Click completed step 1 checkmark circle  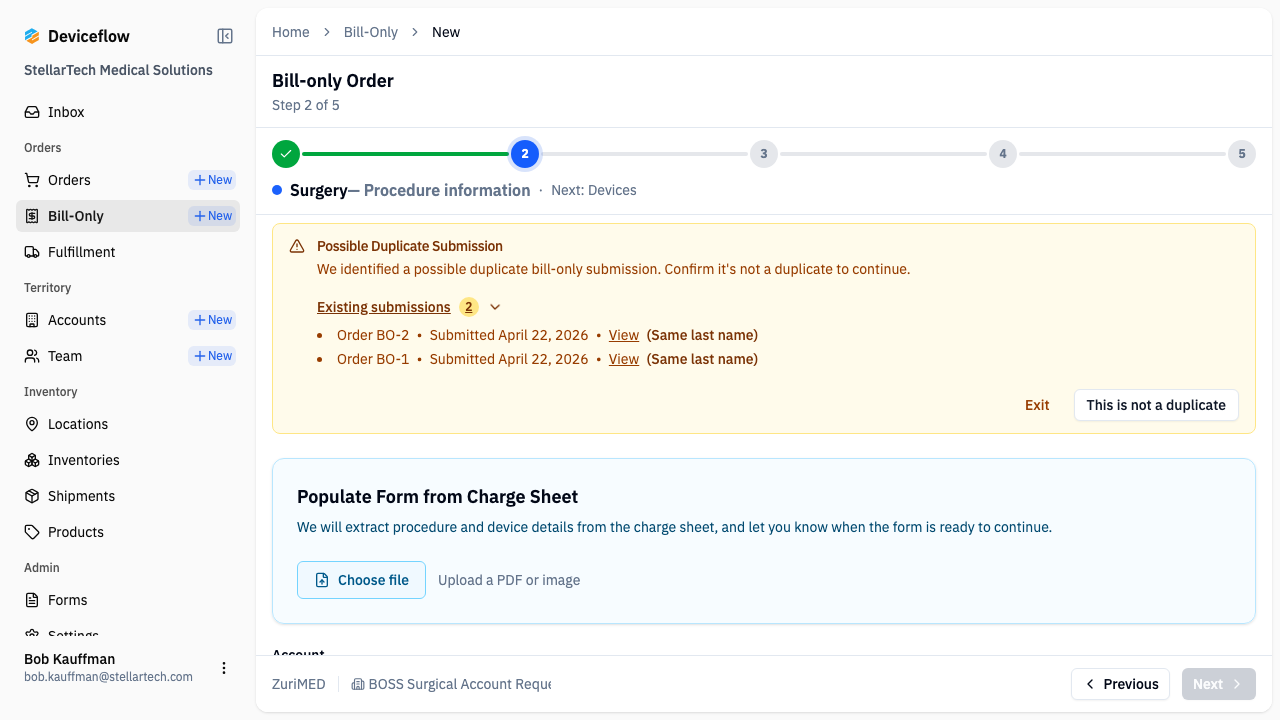click(x=286, y=154)
